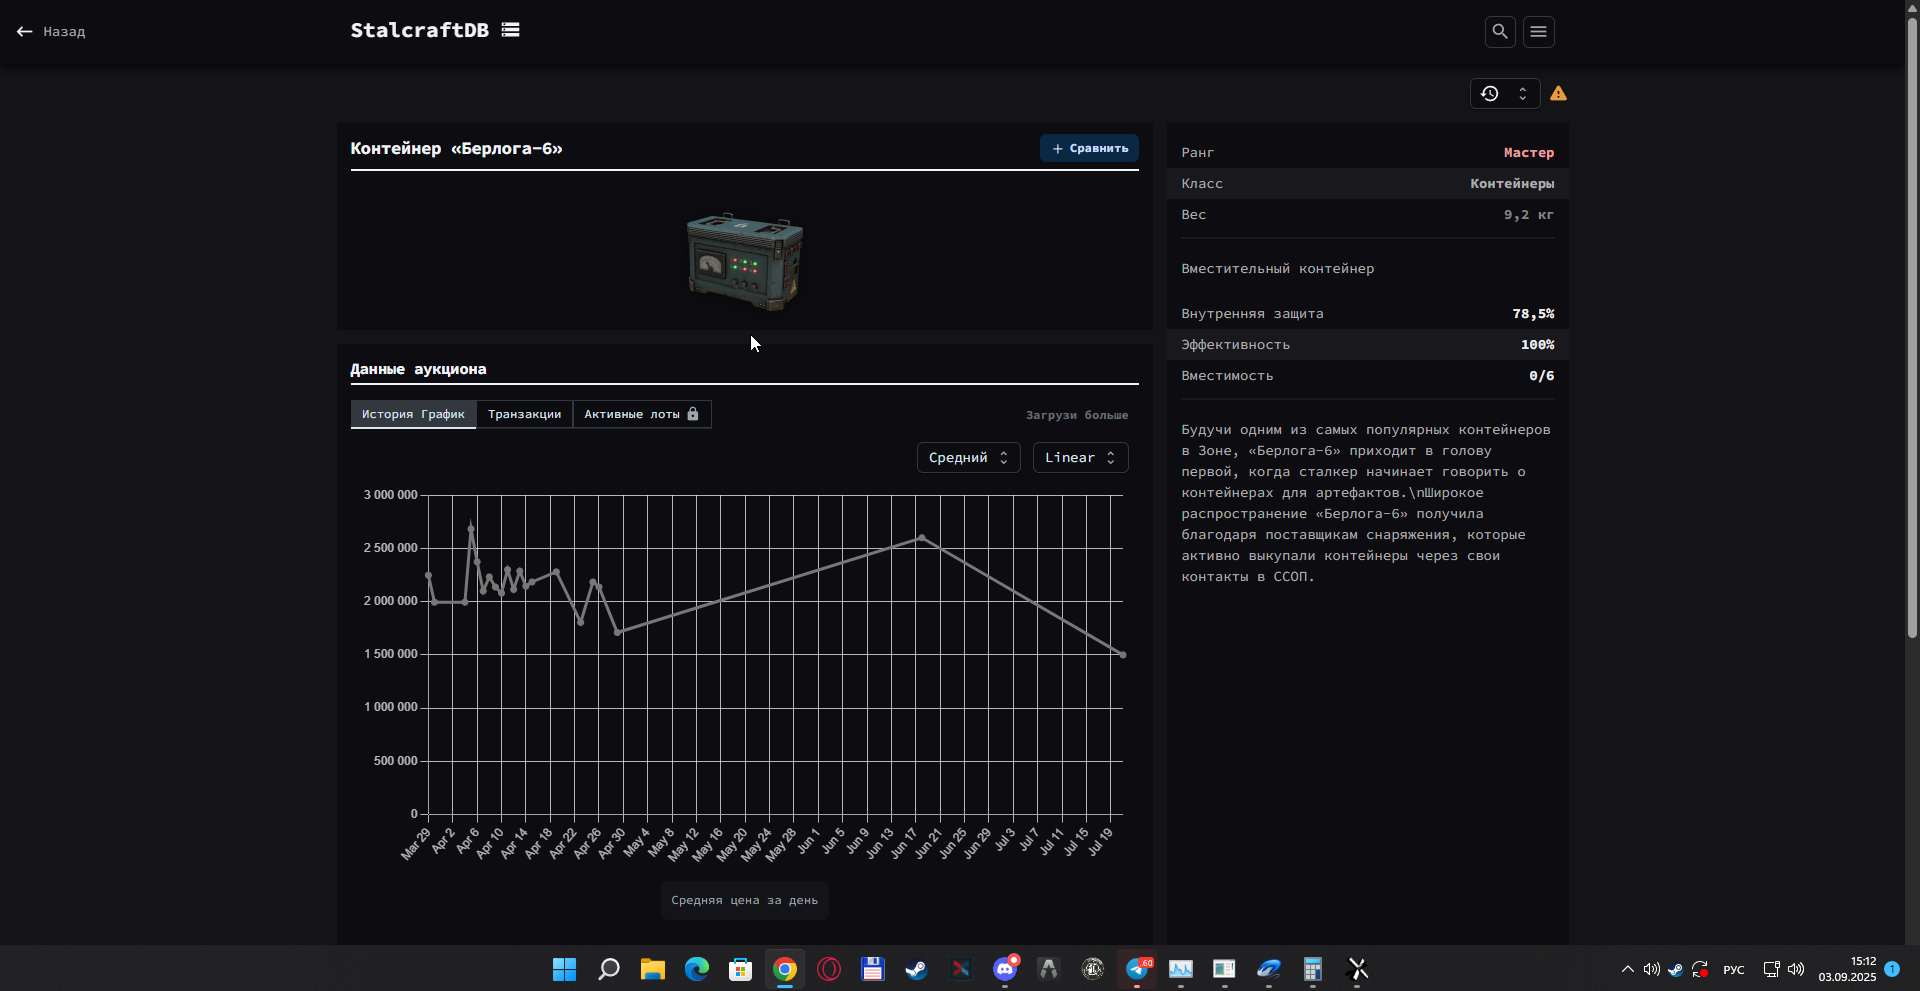1920x991 pixels.
Task: Open Telegram from the taskbar
Action: [1137, 969]
